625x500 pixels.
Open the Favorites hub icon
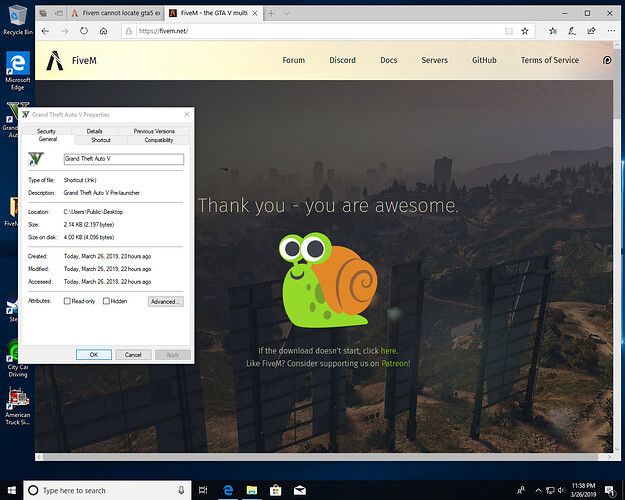[552, 31]
